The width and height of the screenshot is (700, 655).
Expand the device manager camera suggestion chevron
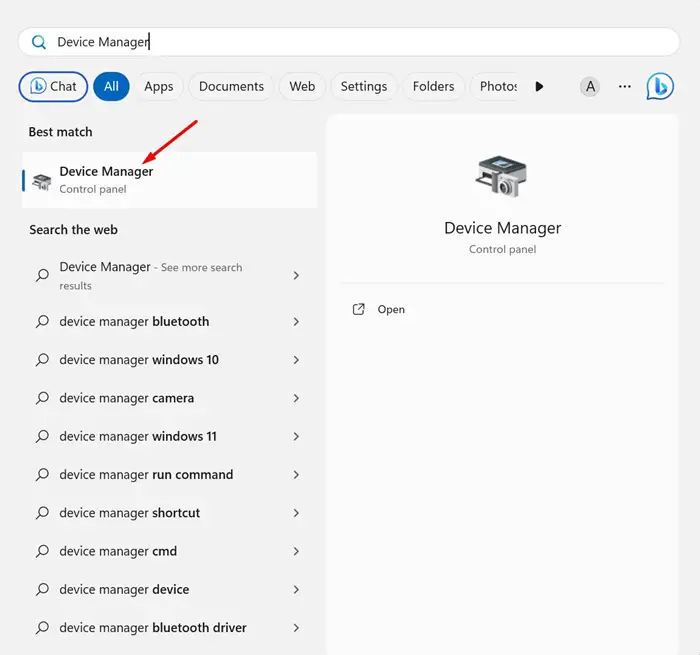(296, 398)
